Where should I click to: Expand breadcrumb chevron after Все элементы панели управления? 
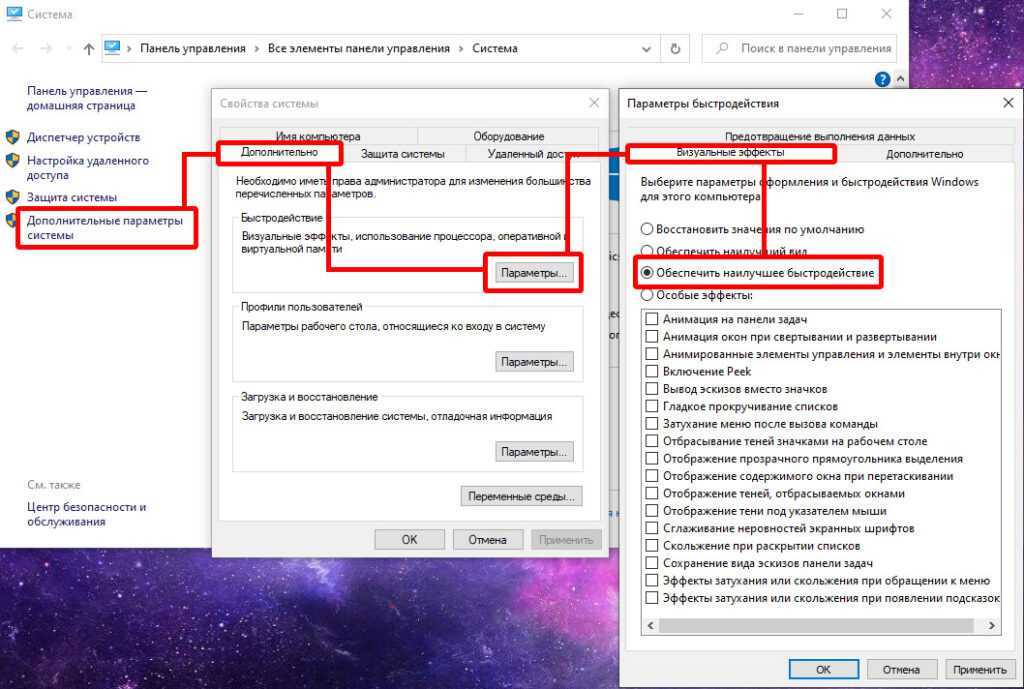tap(461, 48)
